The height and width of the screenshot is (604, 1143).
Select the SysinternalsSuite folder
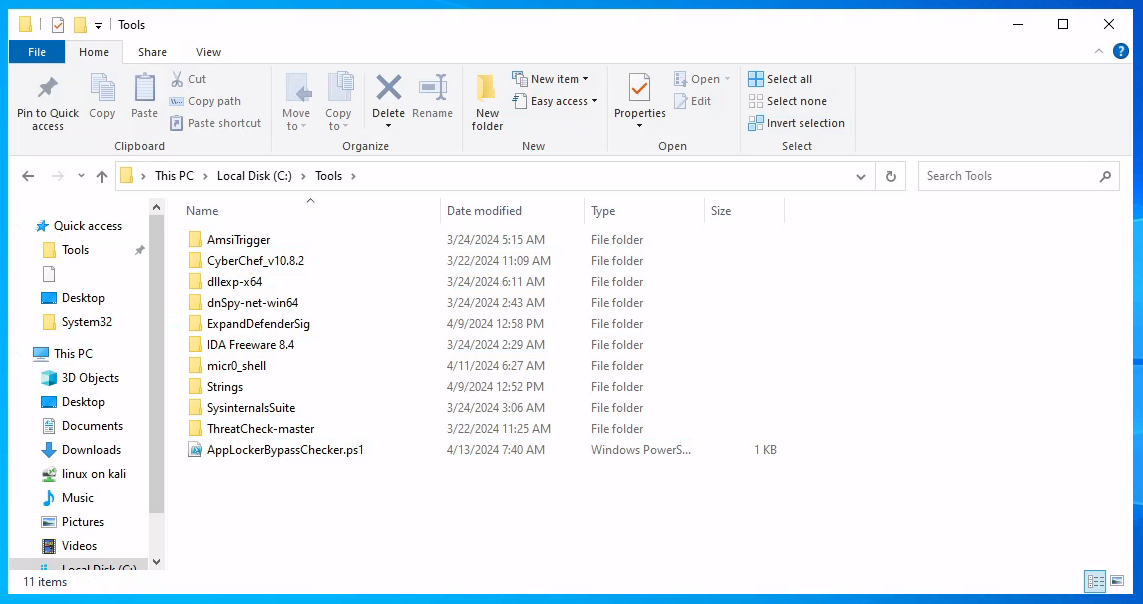pyautogui.click(x=251, y=409)
